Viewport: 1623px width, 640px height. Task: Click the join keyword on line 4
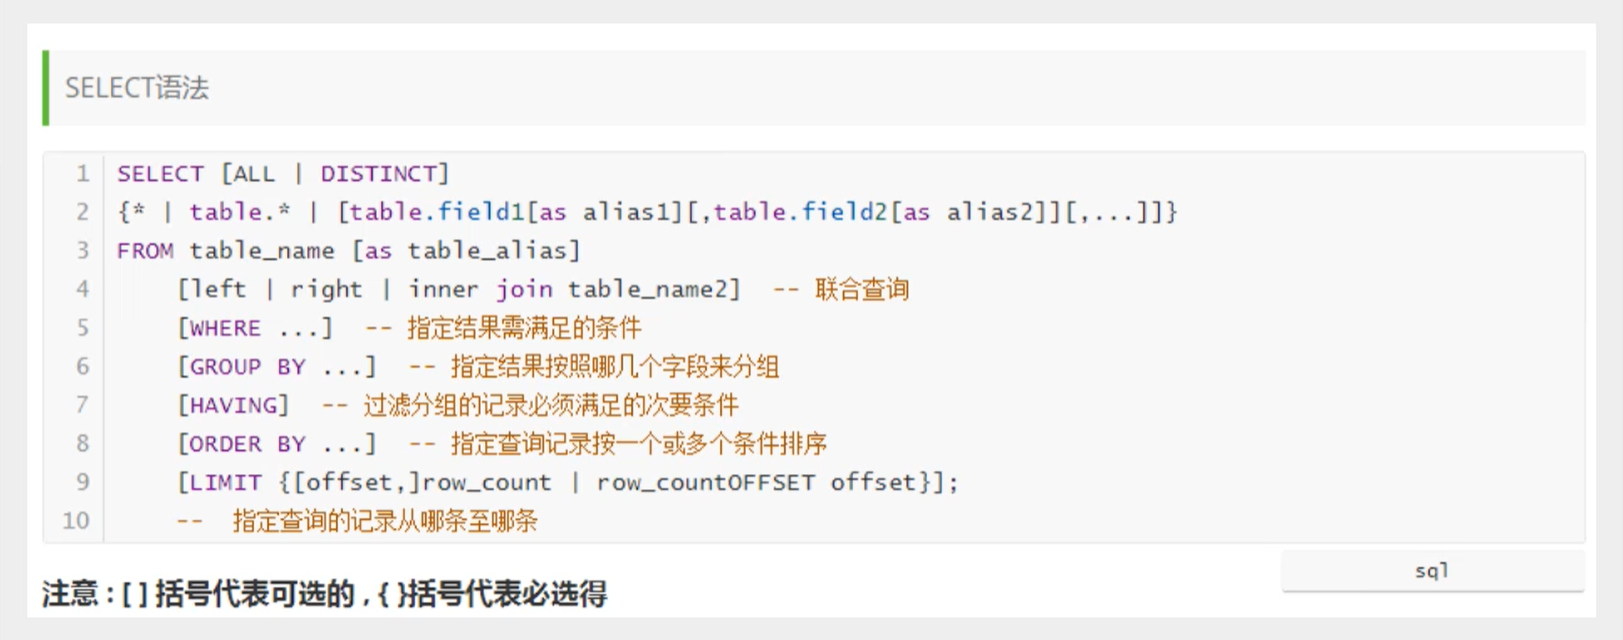tap(524, 290)
